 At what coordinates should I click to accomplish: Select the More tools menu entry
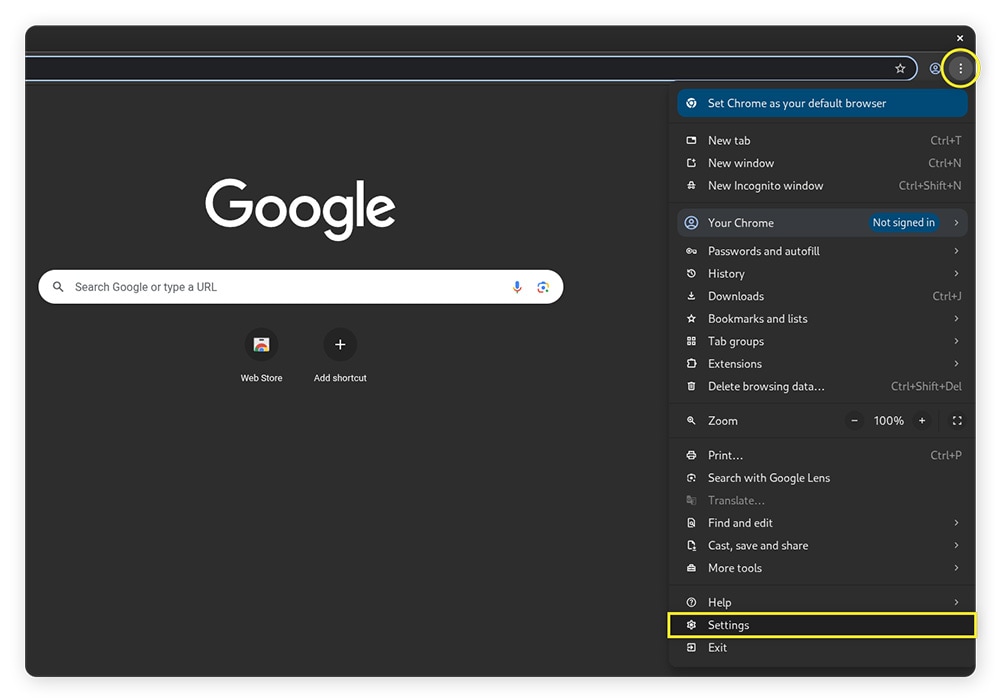[822, 568]
